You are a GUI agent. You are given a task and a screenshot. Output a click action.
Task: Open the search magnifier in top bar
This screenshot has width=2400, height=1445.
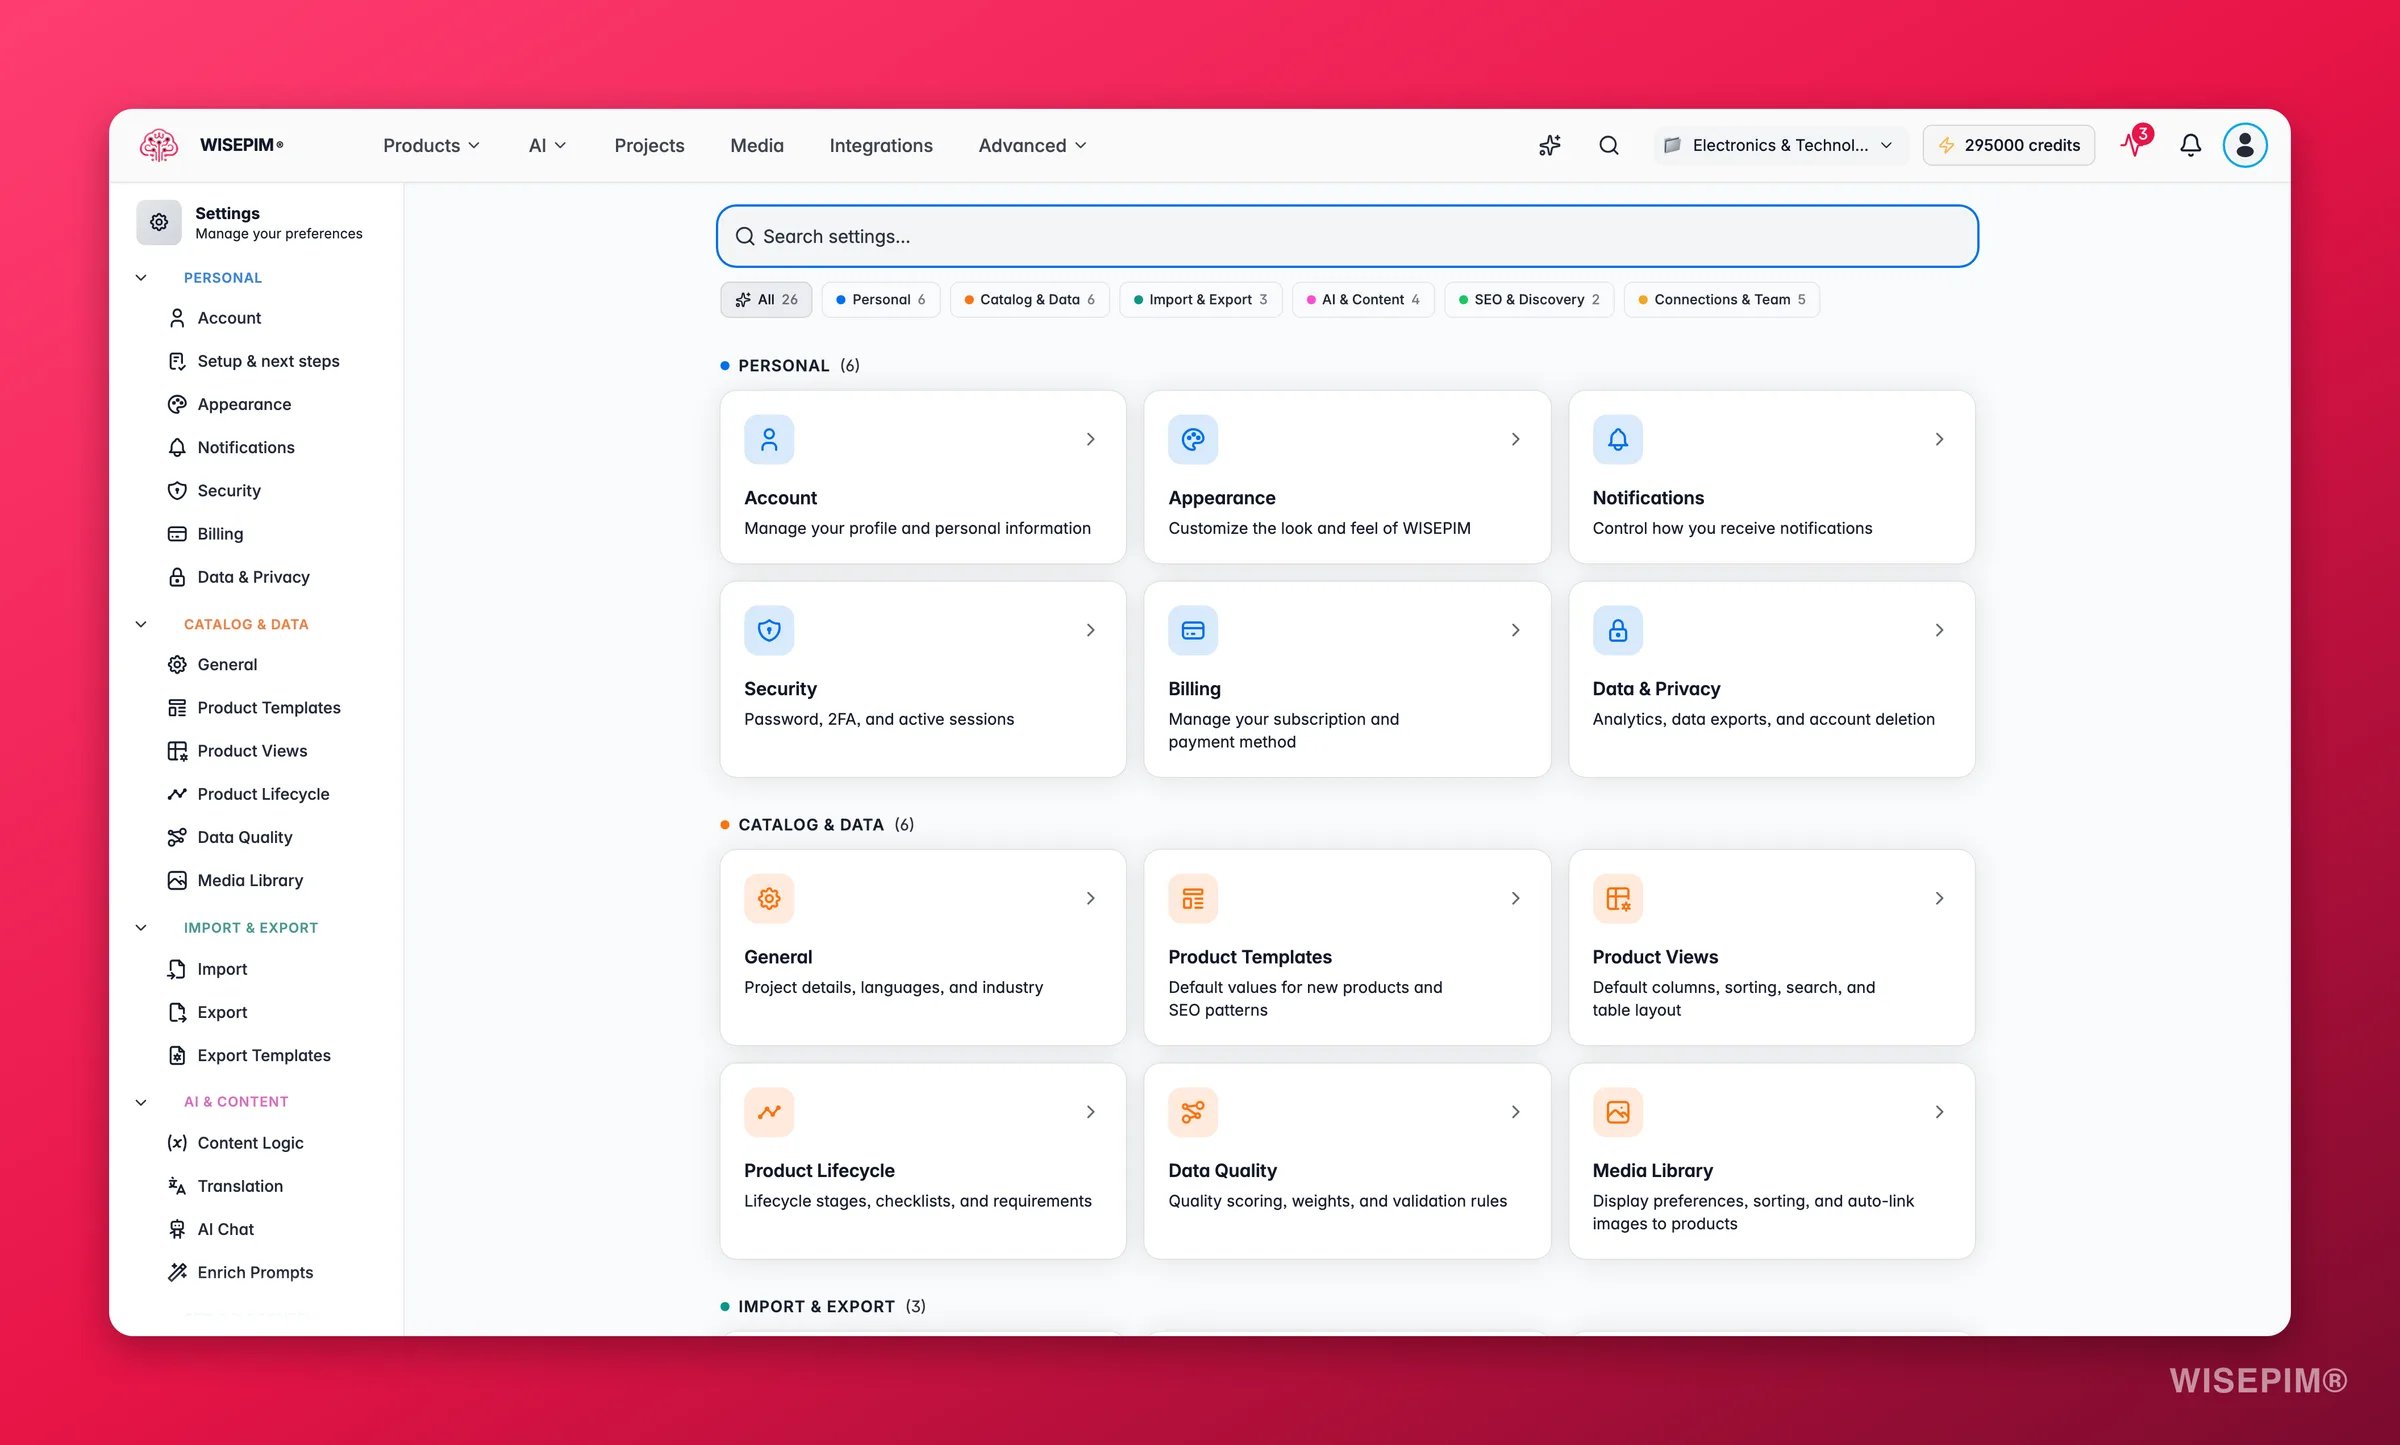tap(1608, 145)
